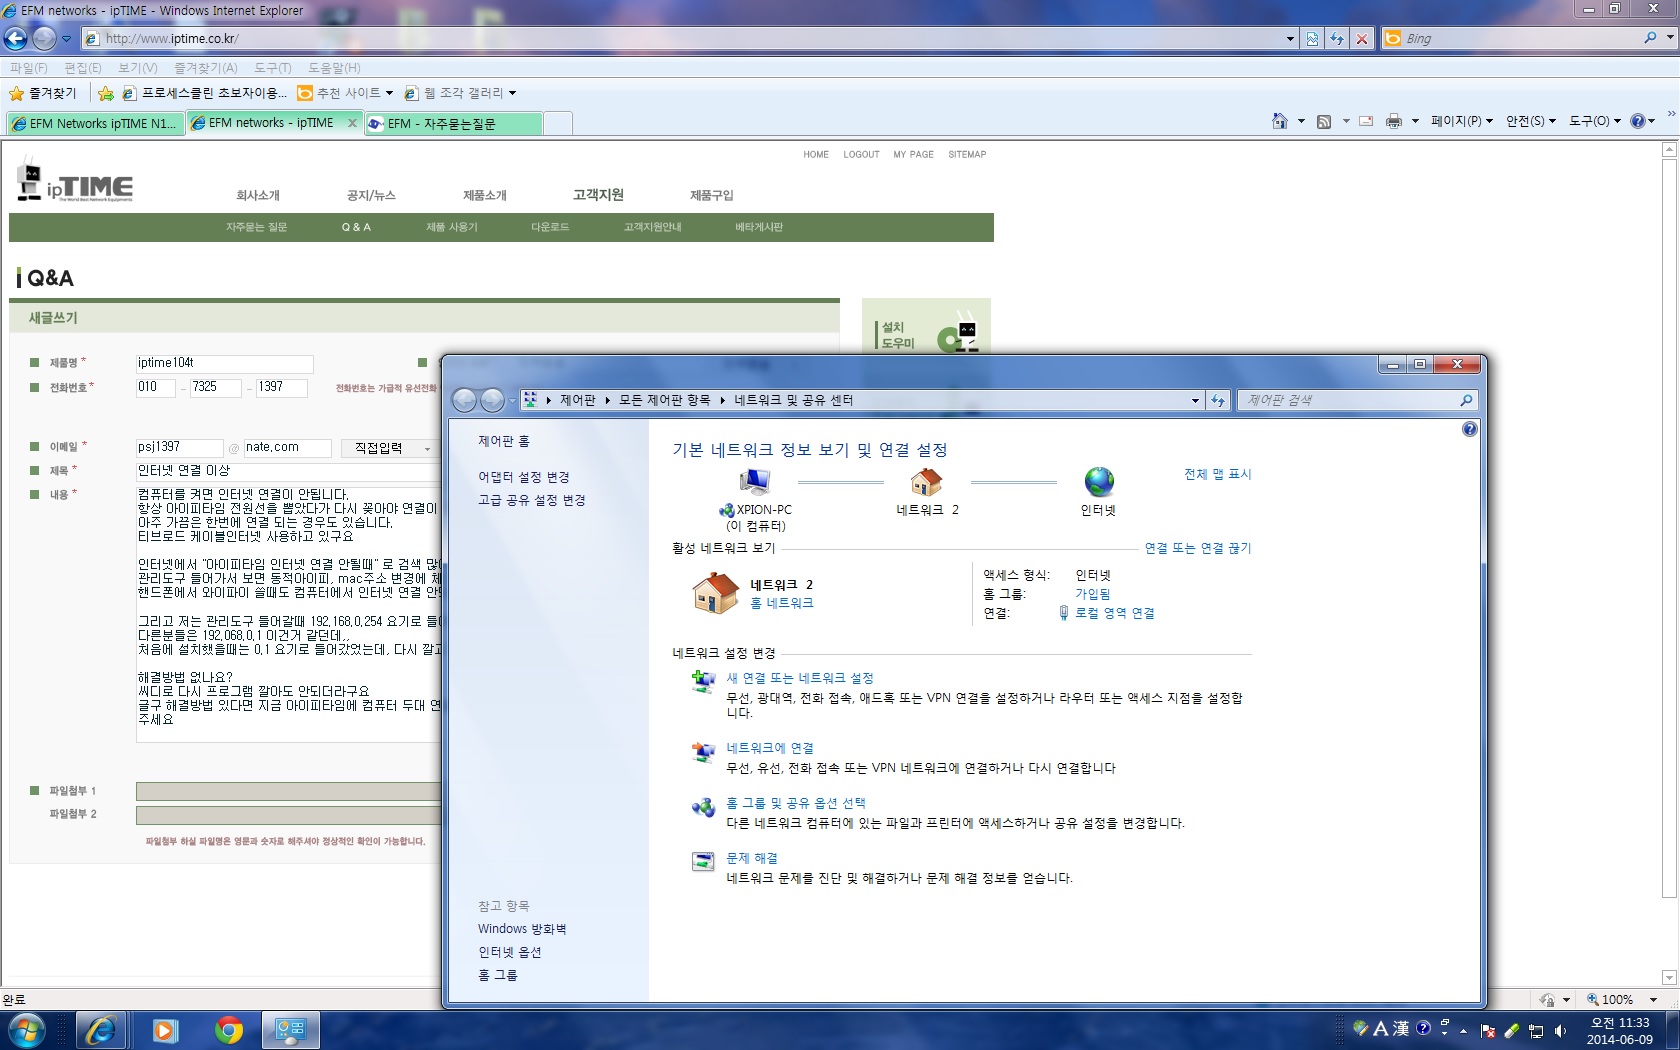Open the email domain 직접입력 dropdown

[390, 448]
